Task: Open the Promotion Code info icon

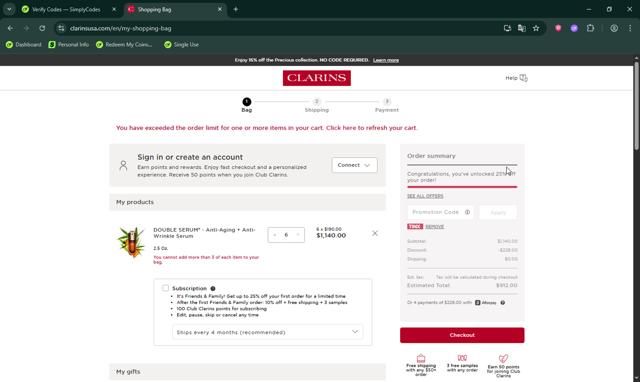Action: (x=467, y=212)
